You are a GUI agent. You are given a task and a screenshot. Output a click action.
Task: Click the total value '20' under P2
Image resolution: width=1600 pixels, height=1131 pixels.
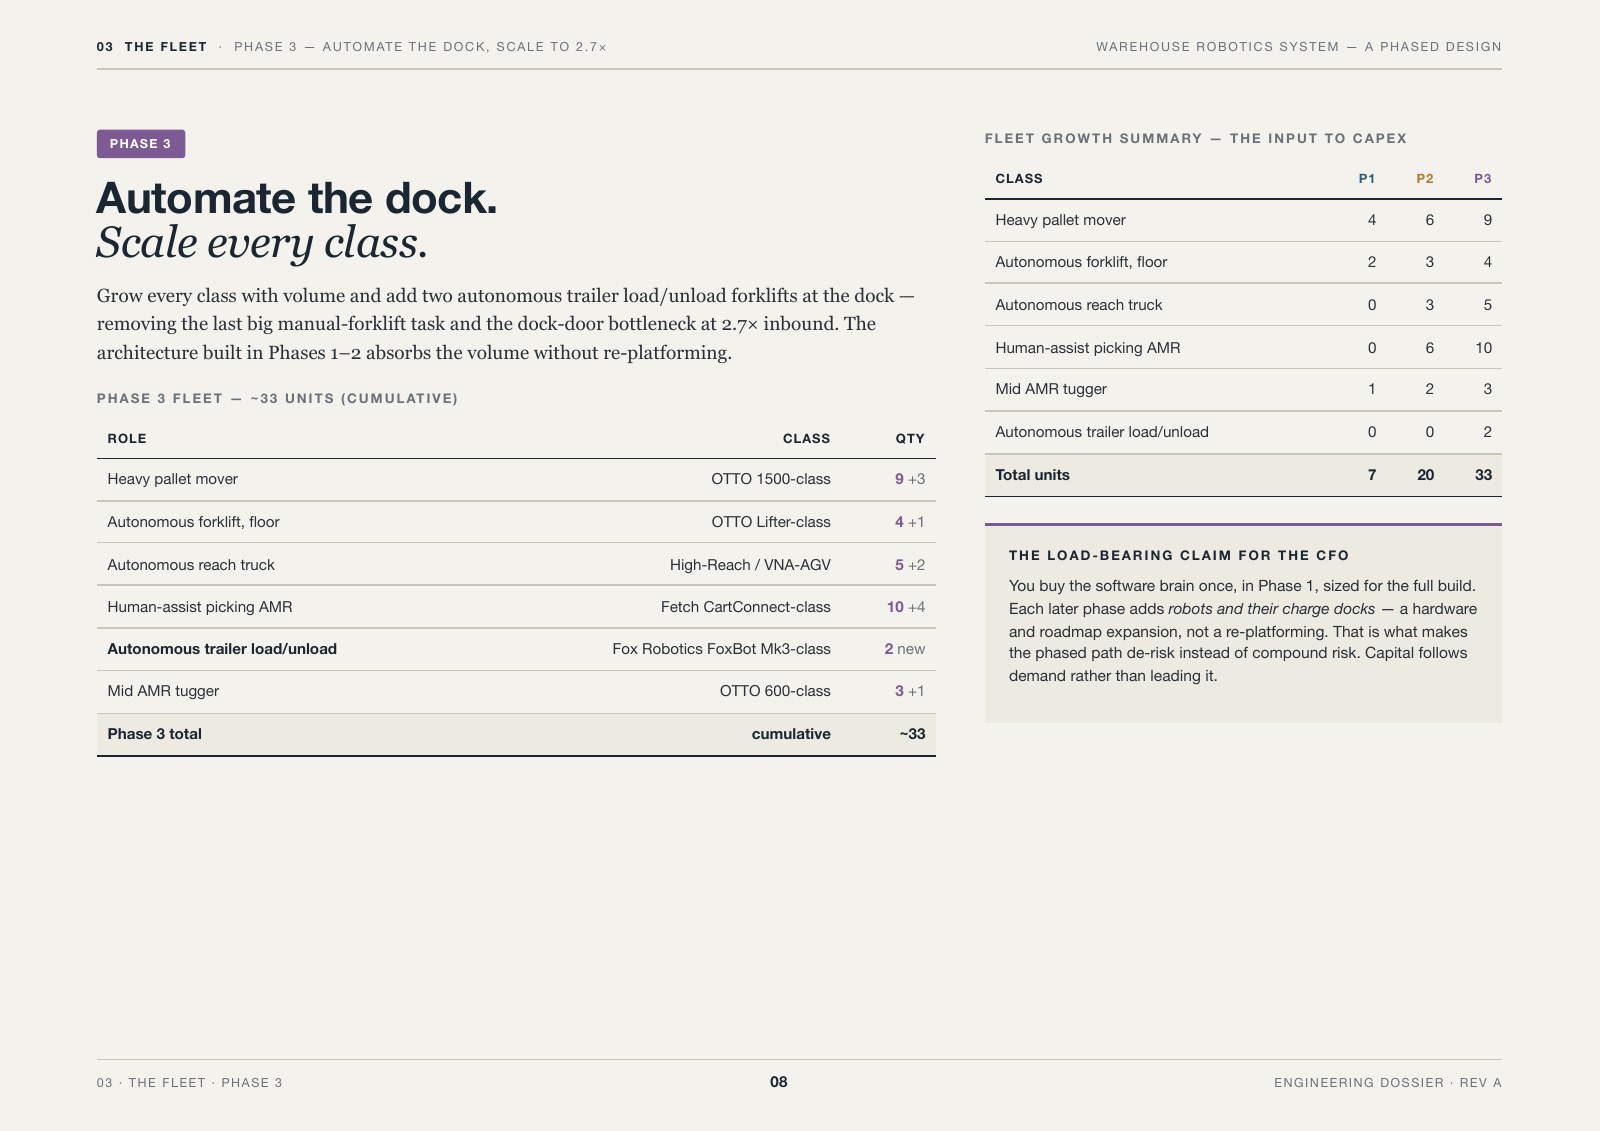click(x=1426, y=475)
